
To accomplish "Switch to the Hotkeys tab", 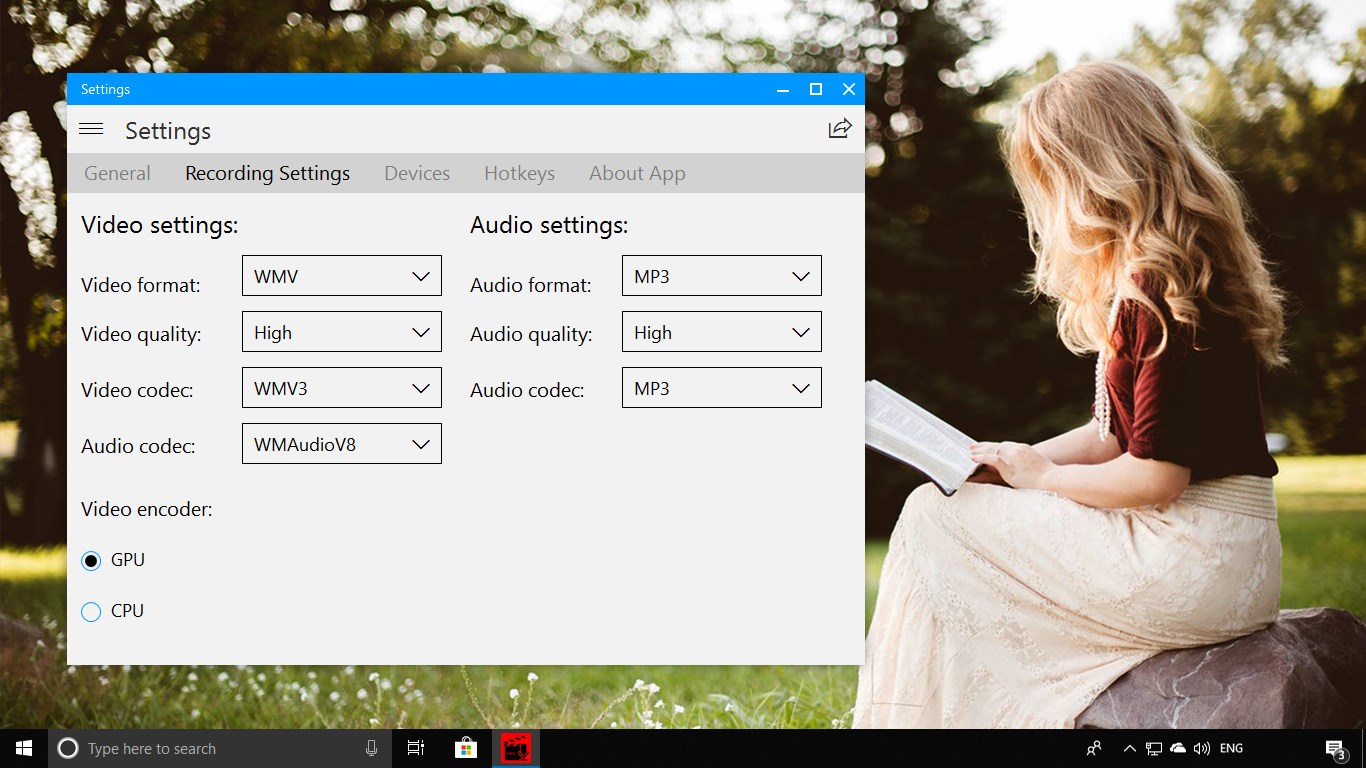I will (x=519, y=173).
